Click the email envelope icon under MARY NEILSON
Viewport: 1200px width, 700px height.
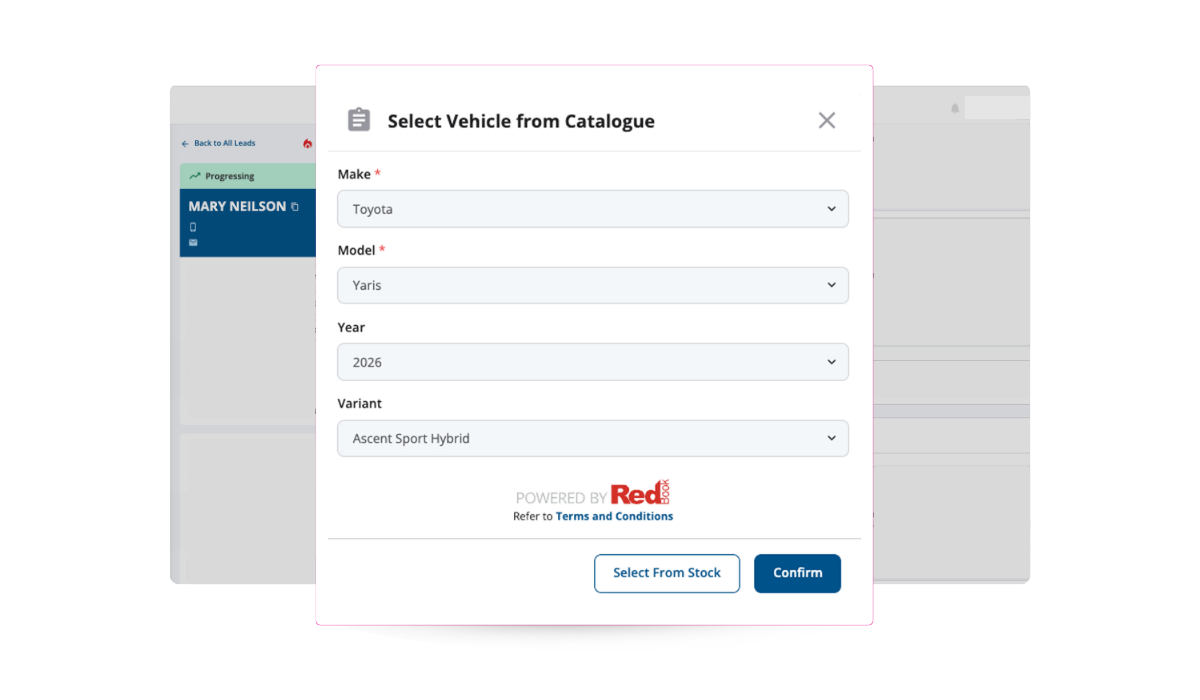[193, 242]
